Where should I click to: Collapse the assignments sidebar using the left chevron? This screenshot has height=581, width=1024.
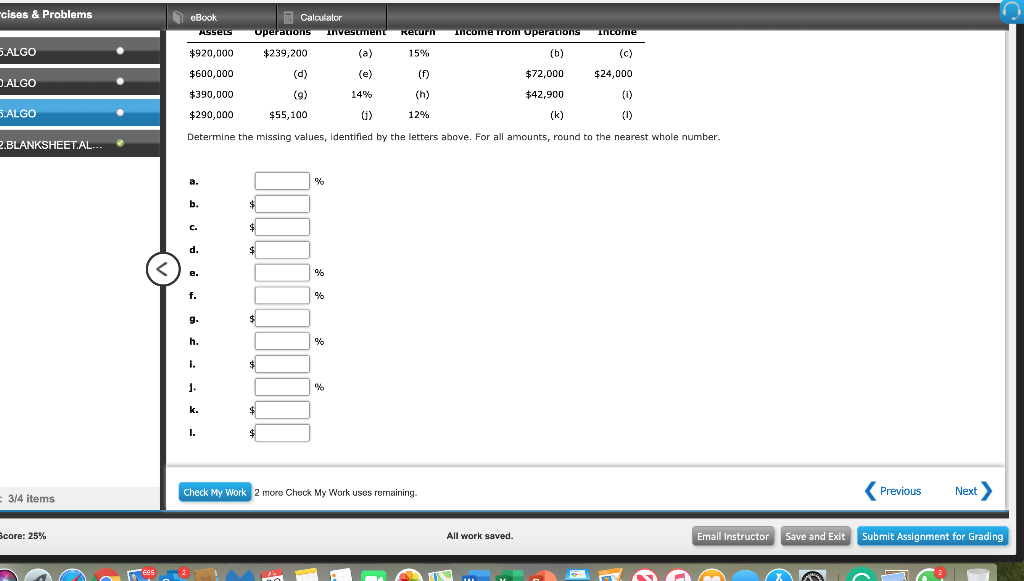(x=163, y=269)
